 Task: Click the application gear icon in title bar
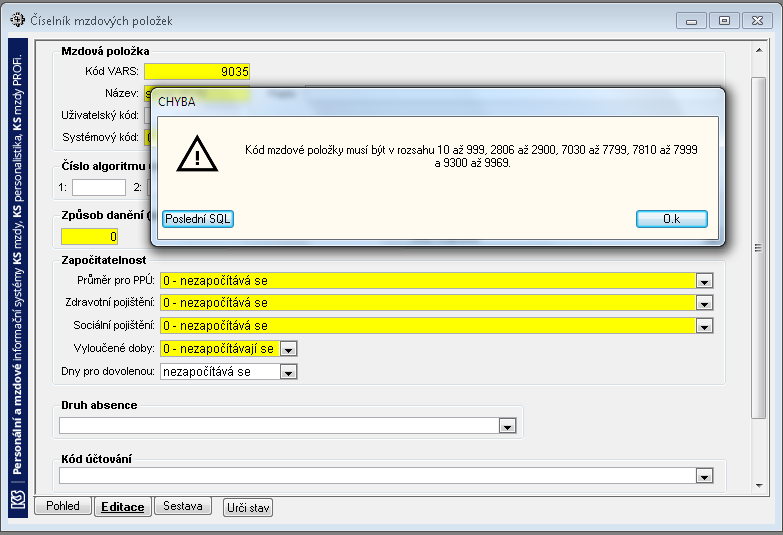tap(17, 20)
